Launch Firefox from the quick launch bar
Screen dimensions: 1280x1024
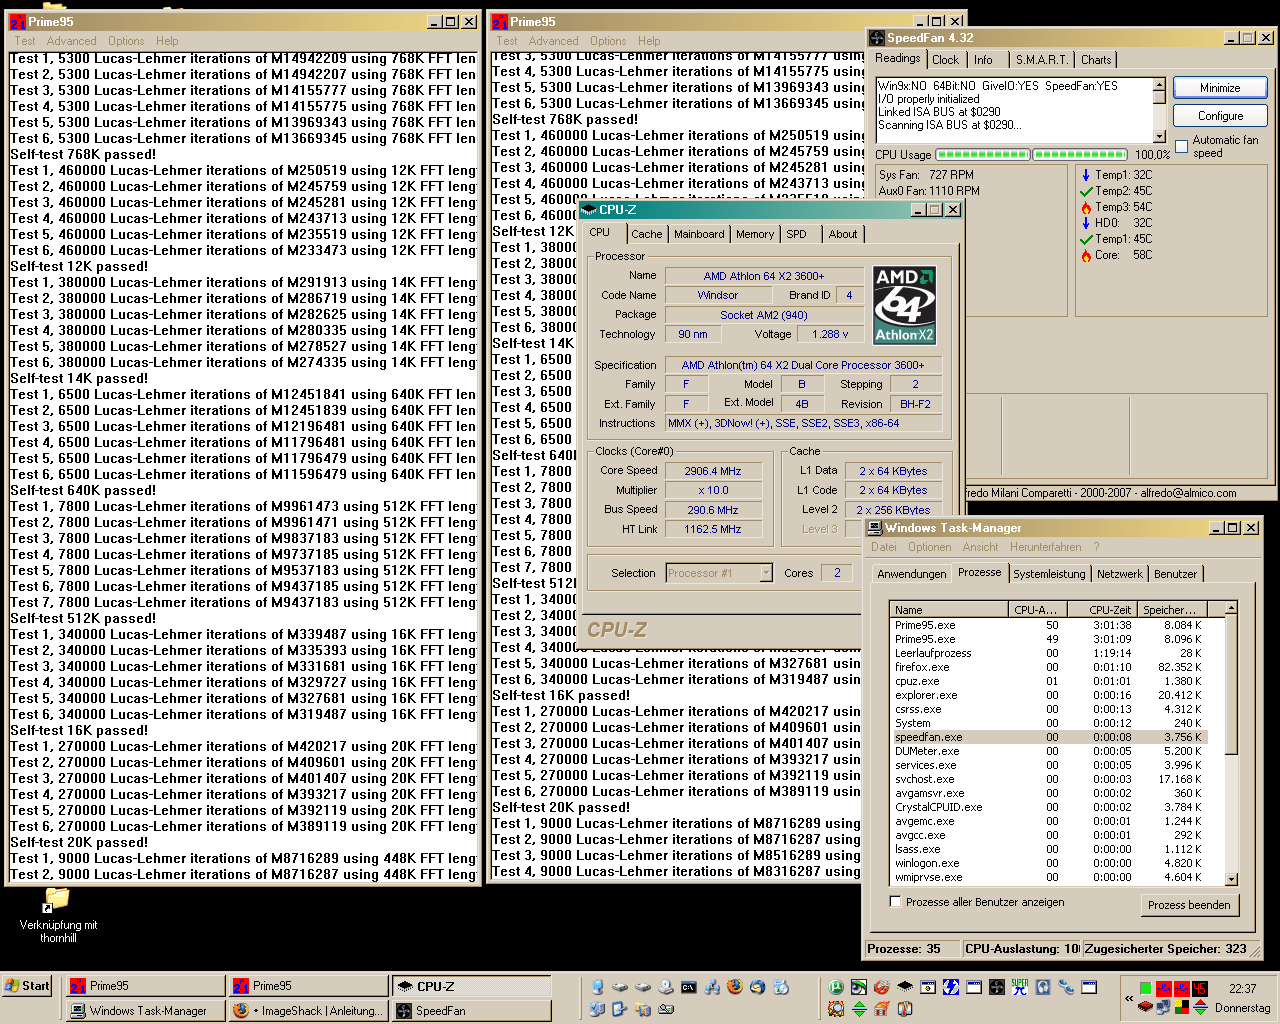735,987
